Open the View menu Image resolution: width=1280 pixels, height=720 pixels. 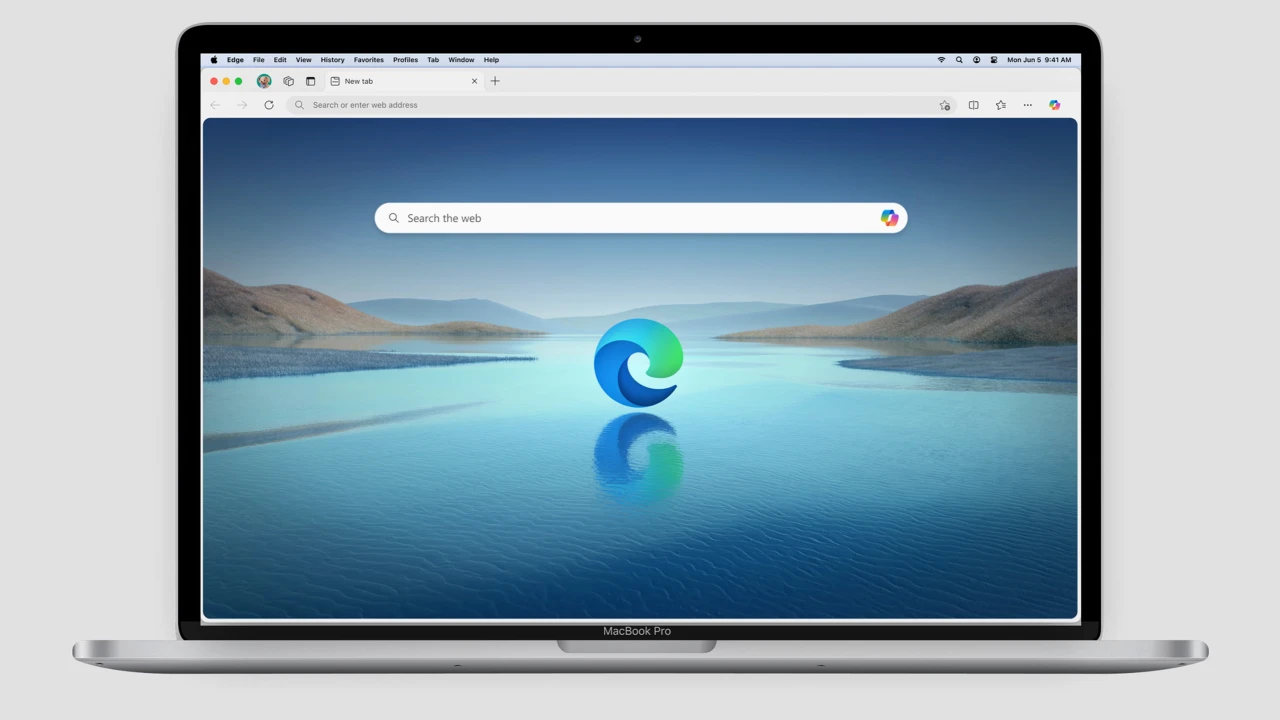click(x=303, y=60)
